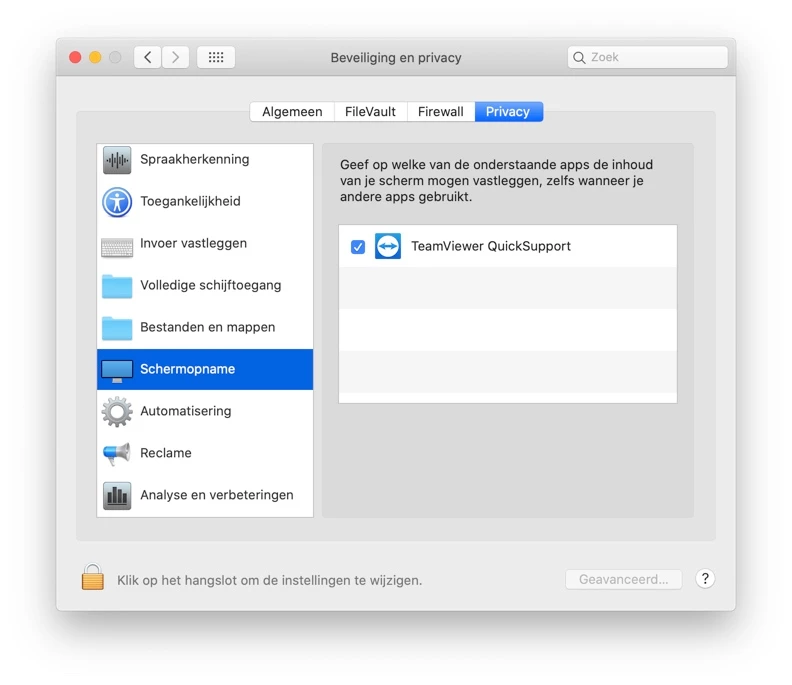Click the Geavanceerd... button
792x685 pixels.
tap(624, 579)
